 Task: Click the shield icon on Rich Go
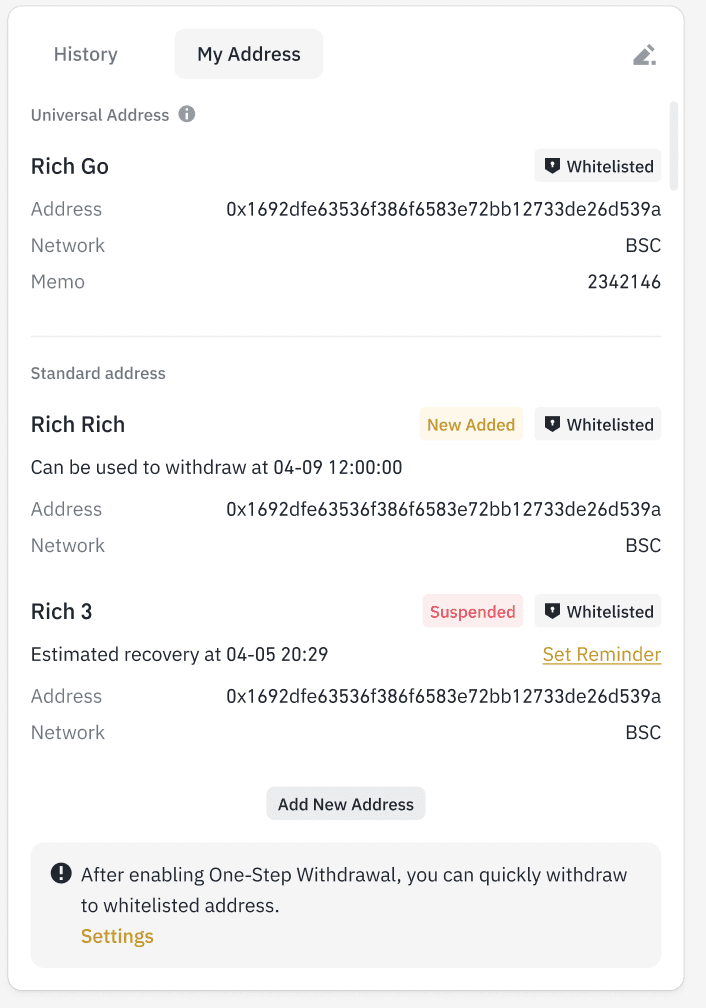coord(552,166)
